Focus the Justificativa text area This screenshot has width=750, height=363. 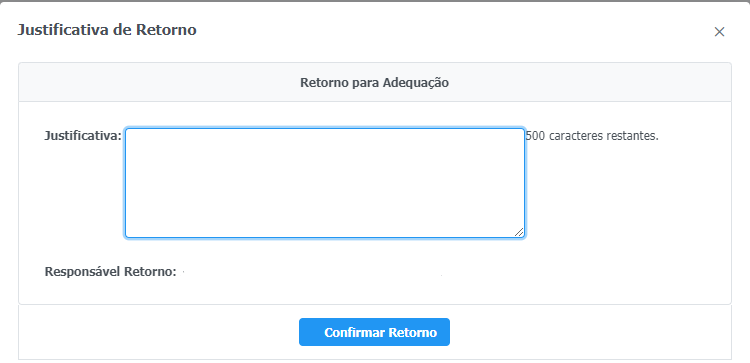tap(325, 183)
